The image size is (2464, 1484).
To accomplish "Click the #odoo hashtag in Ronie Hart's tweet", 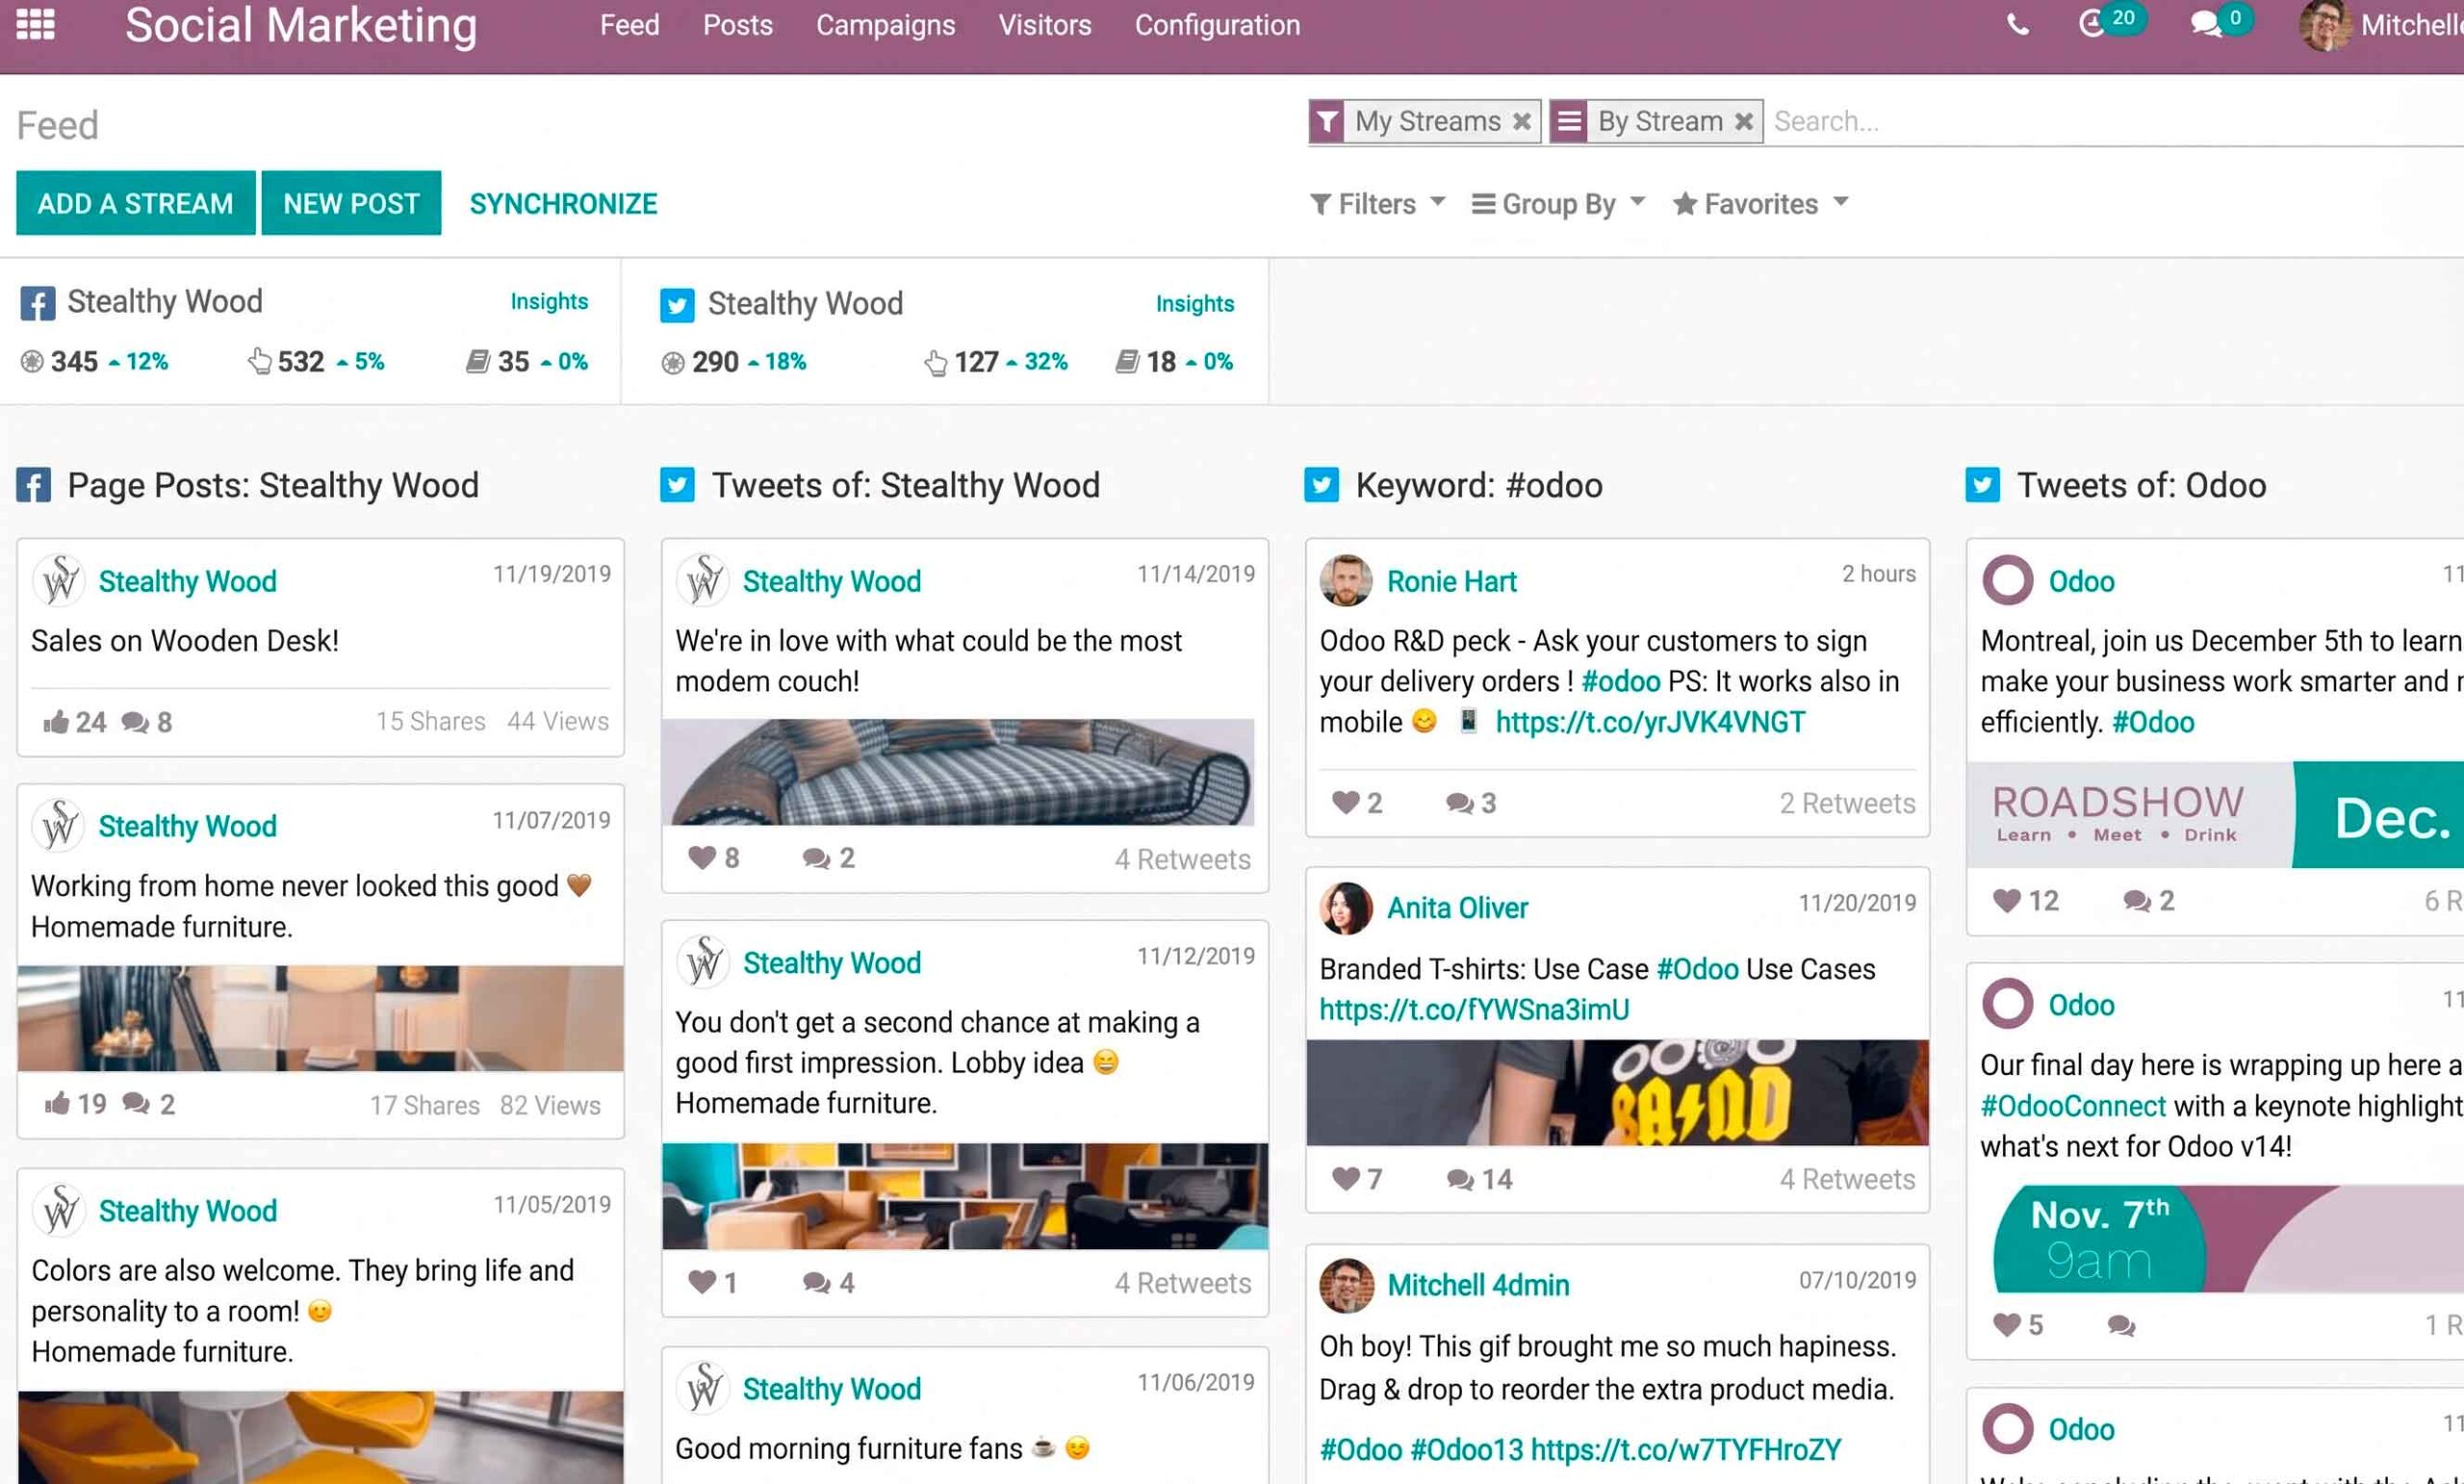I will tap(1620, 681).
